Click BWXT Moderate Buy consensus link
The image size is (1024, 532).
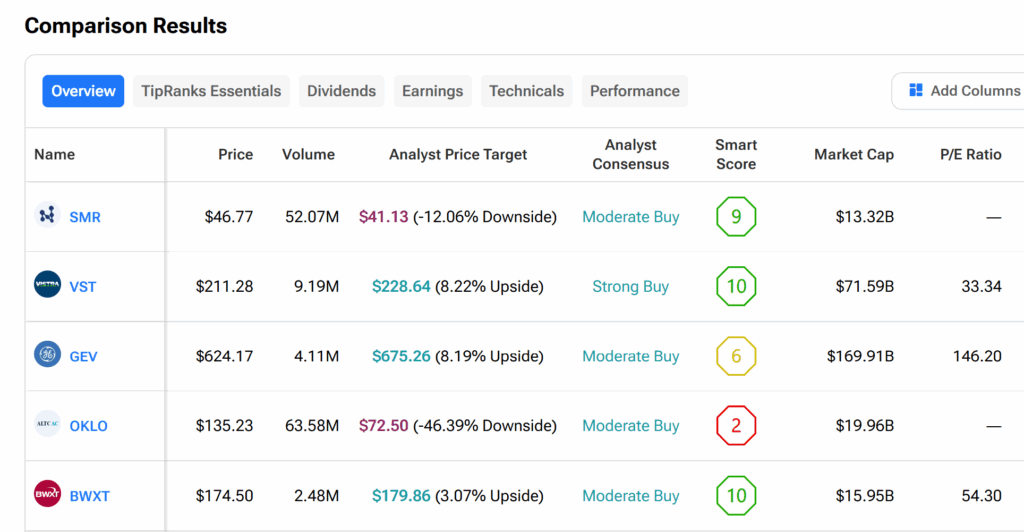[631, 496]
